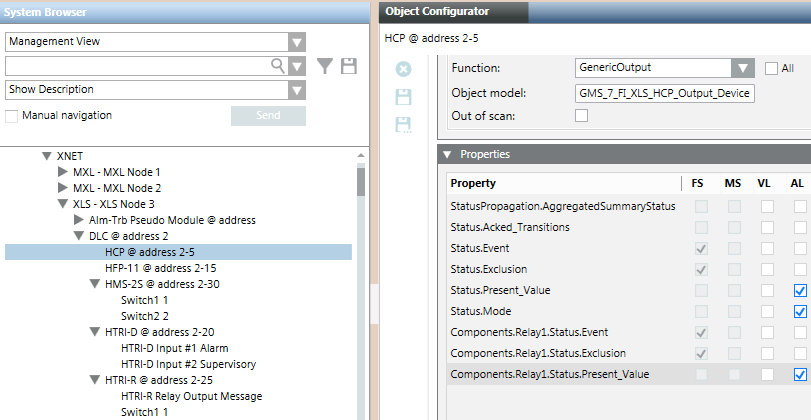Click the Object model text field

(x=664, y=94)
